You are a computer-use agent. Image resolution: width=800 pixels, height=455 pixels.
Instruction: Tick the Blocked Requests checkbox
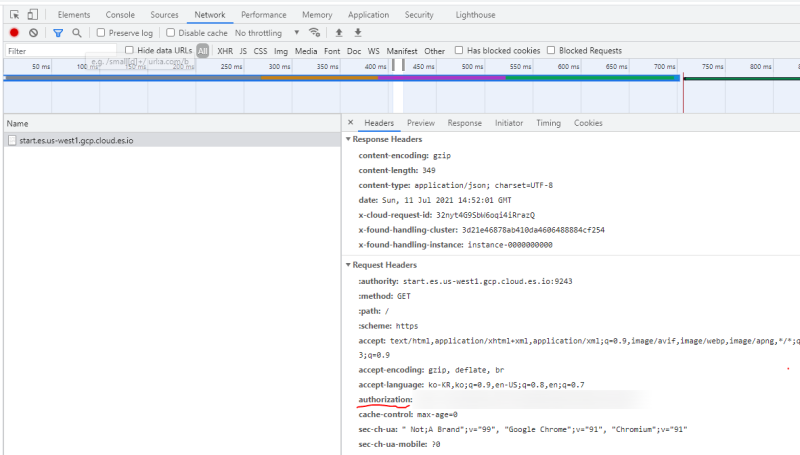pos(551,50)
